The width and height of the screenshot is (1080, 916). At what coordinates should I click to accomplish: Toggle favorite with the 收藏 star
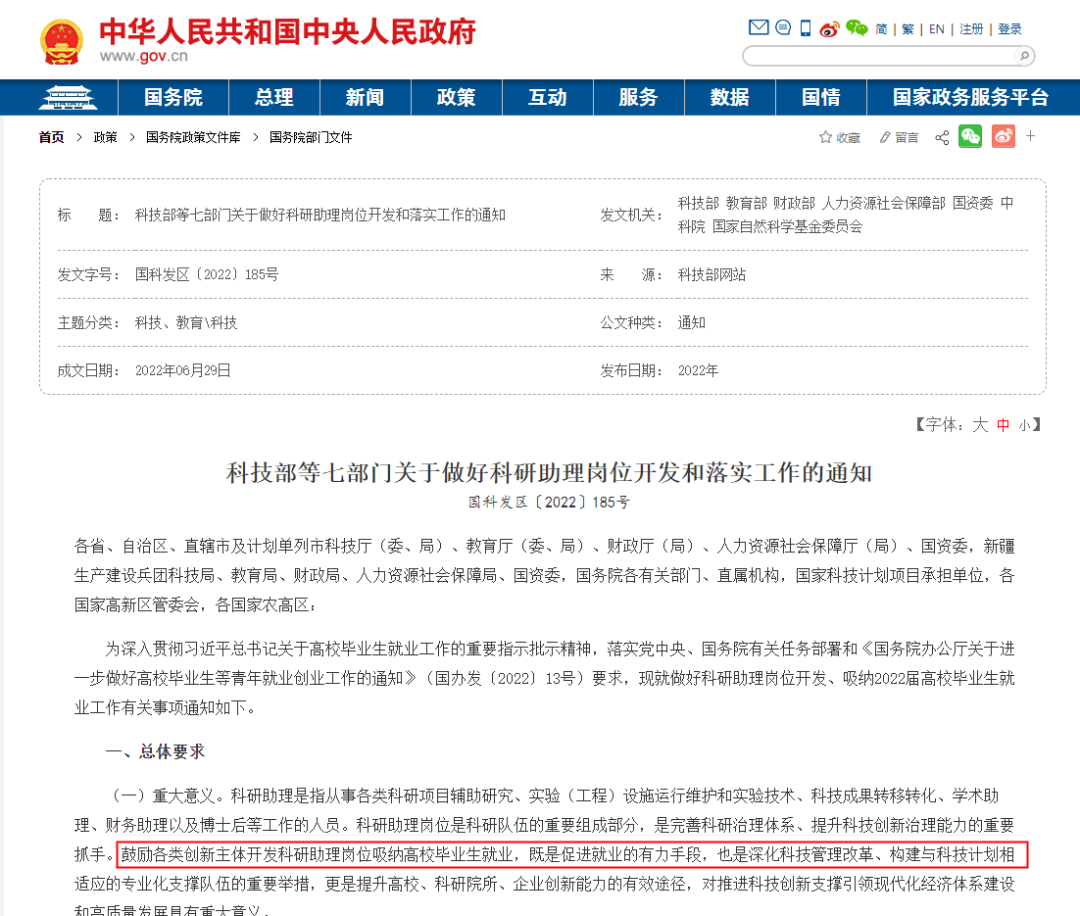click(x=840, y=137)
